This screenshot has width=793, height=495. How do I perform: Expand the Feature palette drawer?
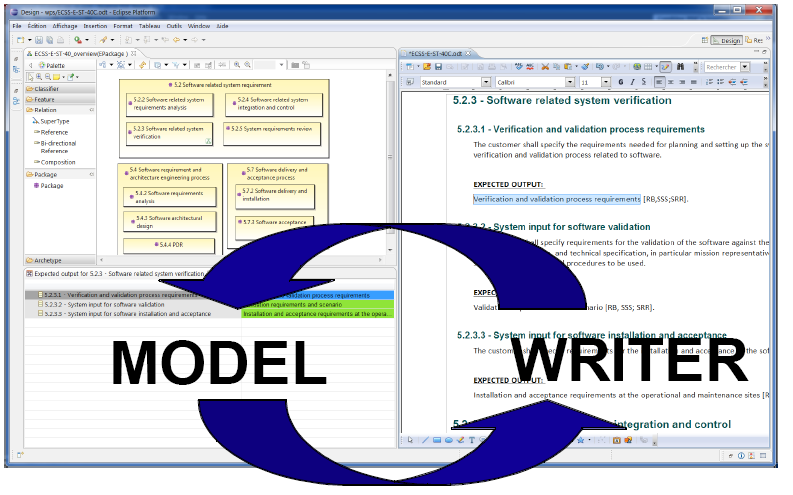coord(60,100)
